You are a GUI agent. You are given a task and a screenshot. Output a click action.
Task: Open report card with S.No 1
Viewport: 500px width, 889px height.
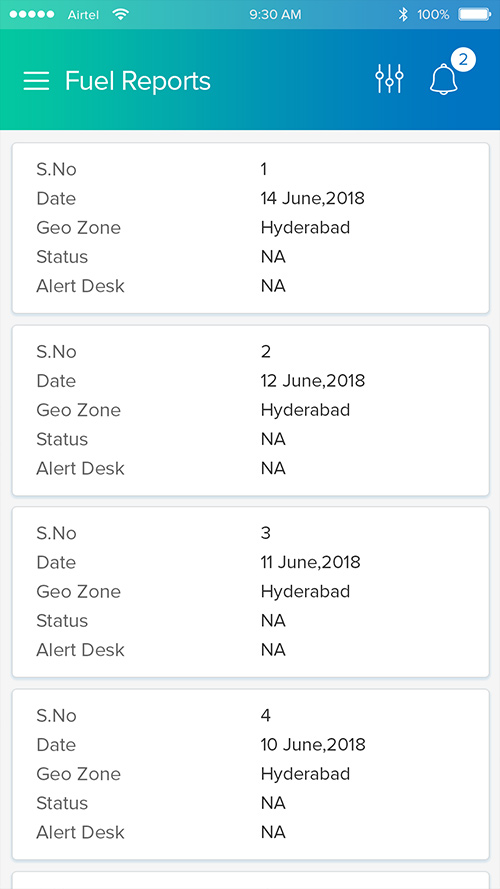pyautogui.click(x=251, y=228)
